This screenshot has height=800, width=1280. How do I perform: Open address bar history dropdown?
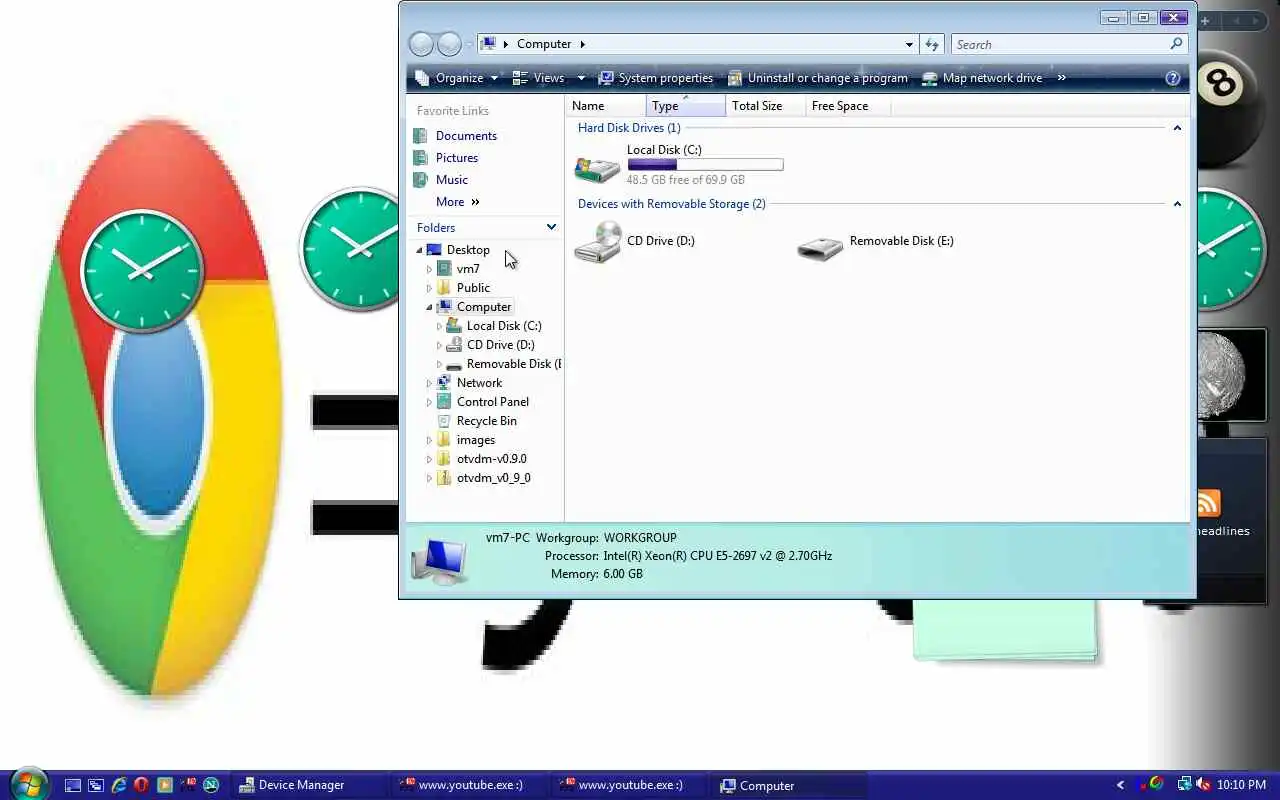point(909,44)
